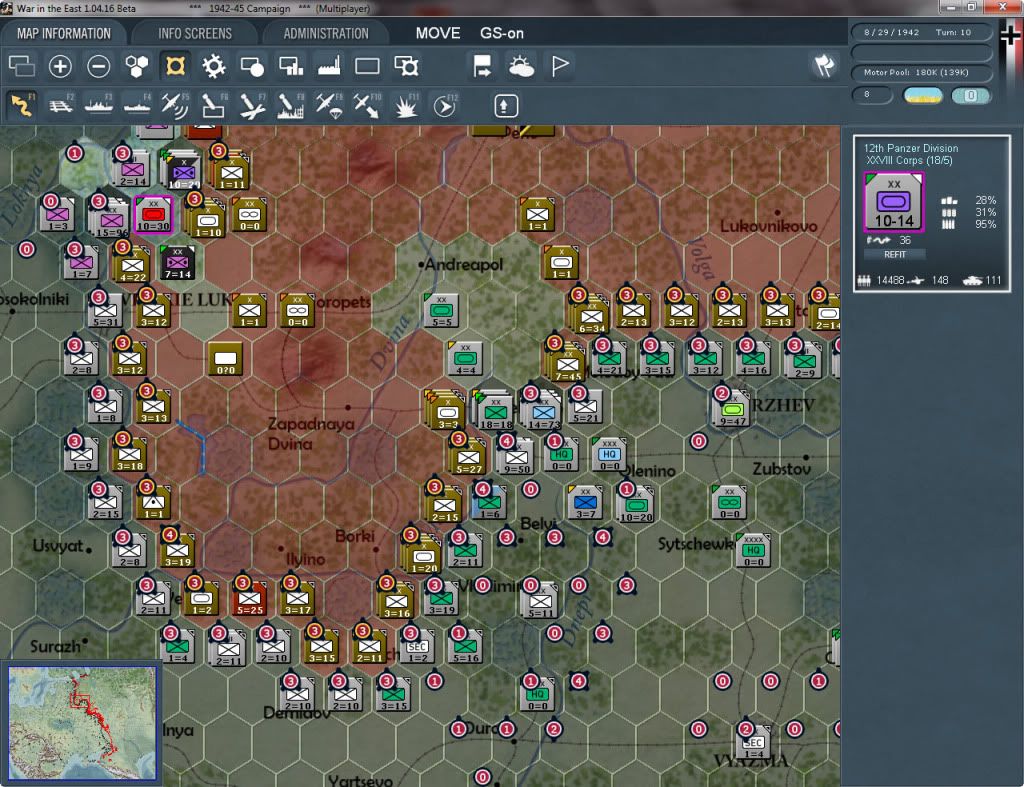
Task: Open the ADMINISTRATION tab
Action: pyautogui.click(x=326, y=33)
